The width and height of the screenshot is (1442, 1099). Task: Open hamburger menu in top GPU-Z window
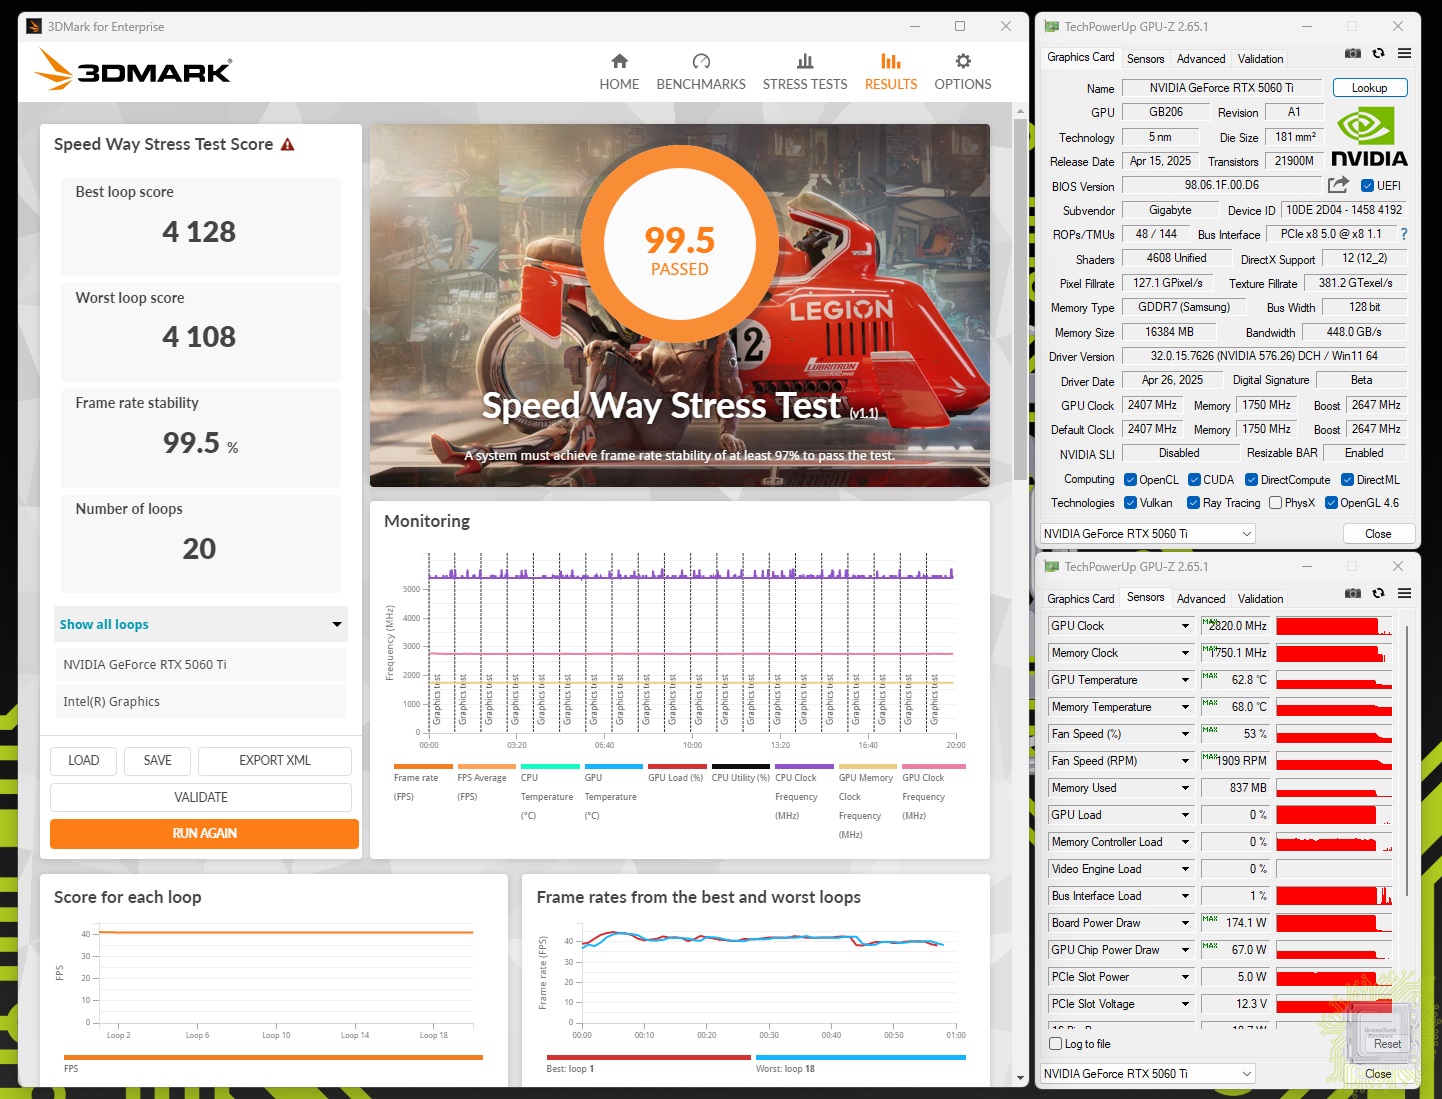point(1404,54)
